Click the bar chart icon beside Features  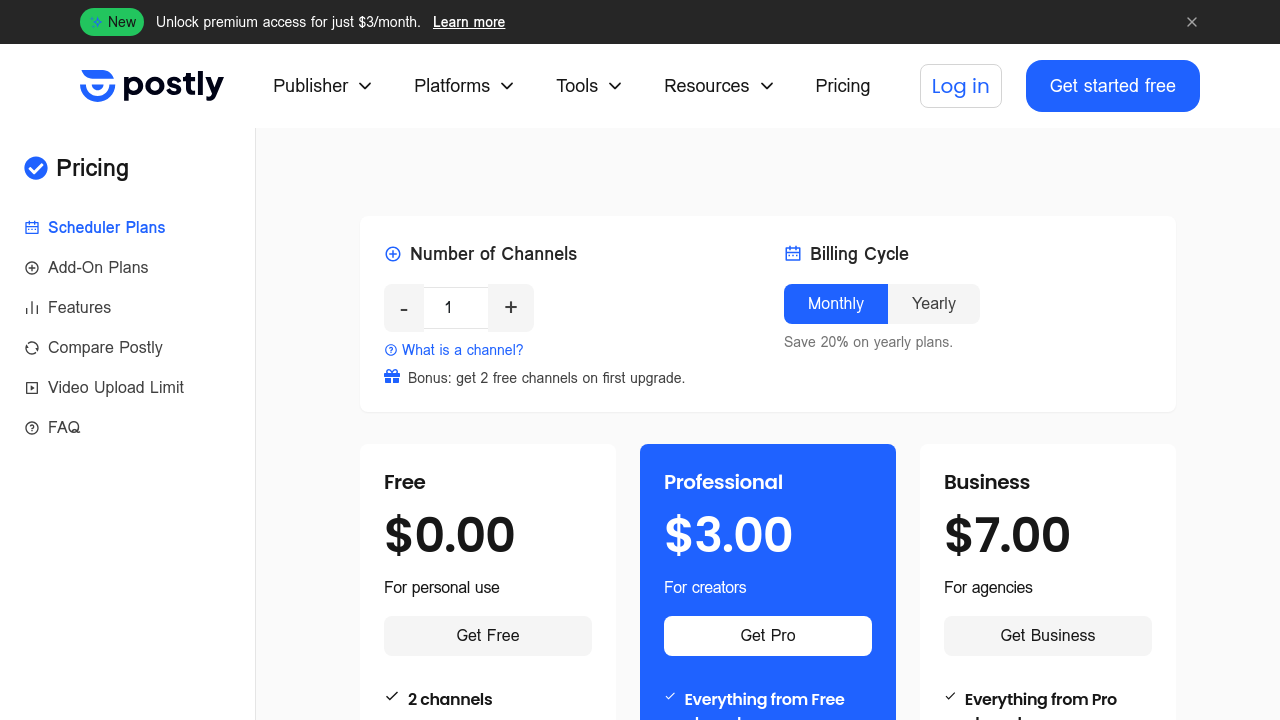32,308
